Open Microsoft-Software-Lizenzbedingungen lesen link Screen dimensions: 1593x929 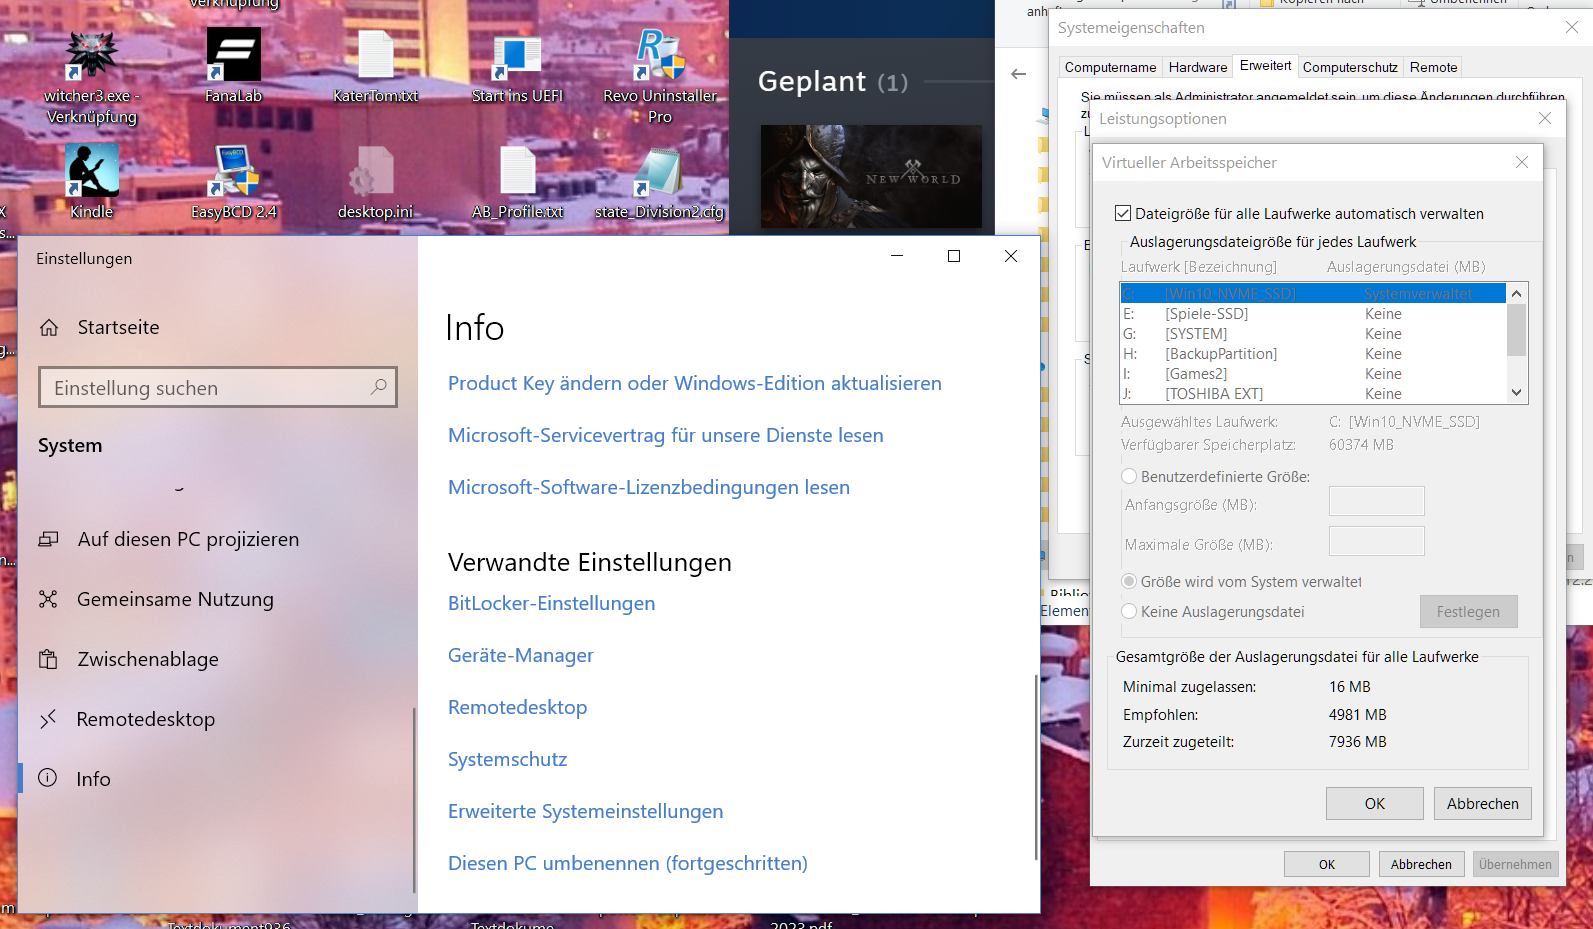tap(649, 487)
